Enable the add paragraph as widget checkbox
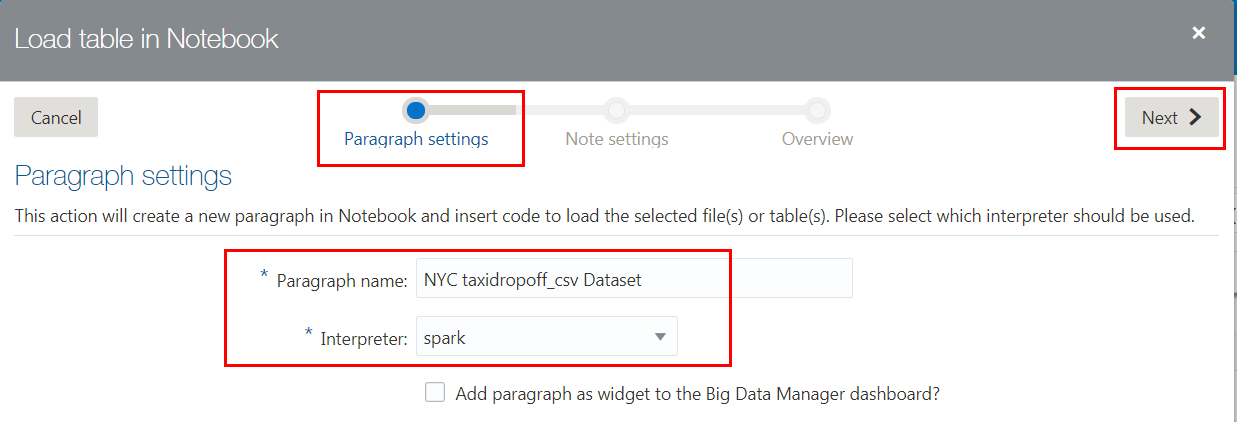 [435, 393]
